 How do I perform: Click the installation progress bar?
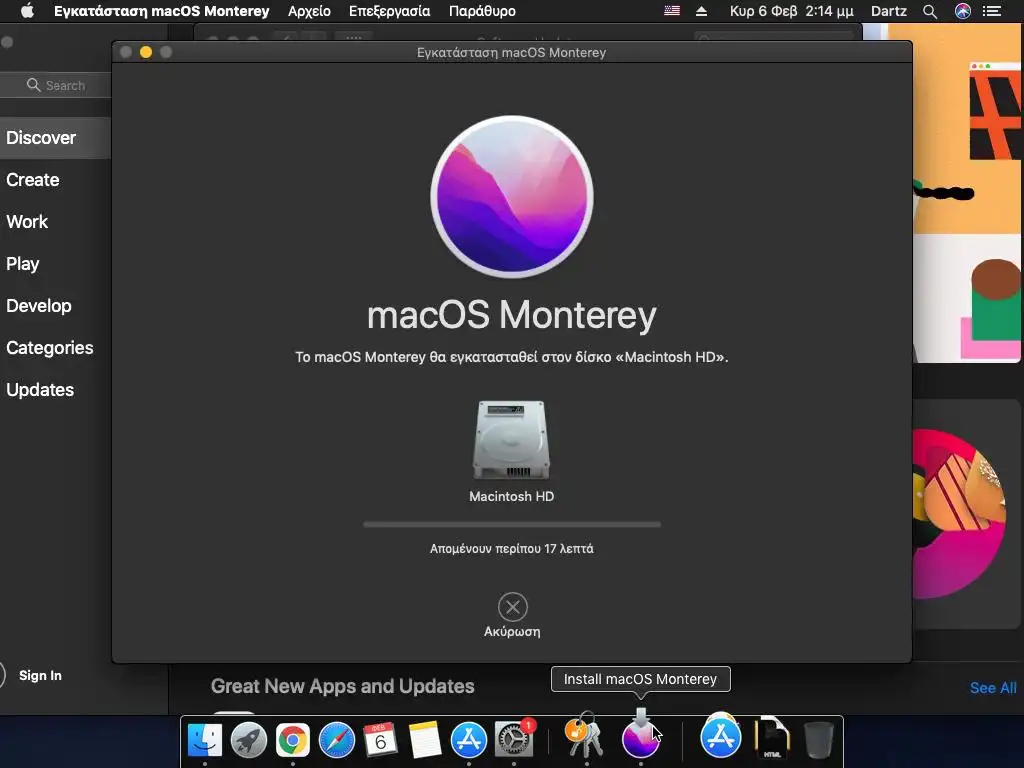pyautogui.click(x=512, y=524)
